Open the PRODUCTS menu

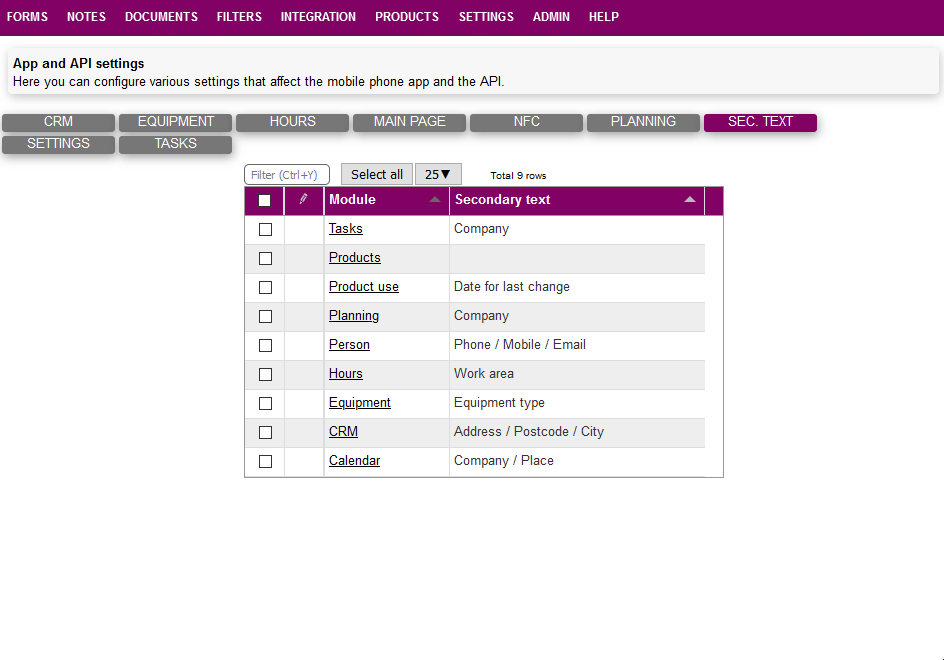tap(407, 17)
